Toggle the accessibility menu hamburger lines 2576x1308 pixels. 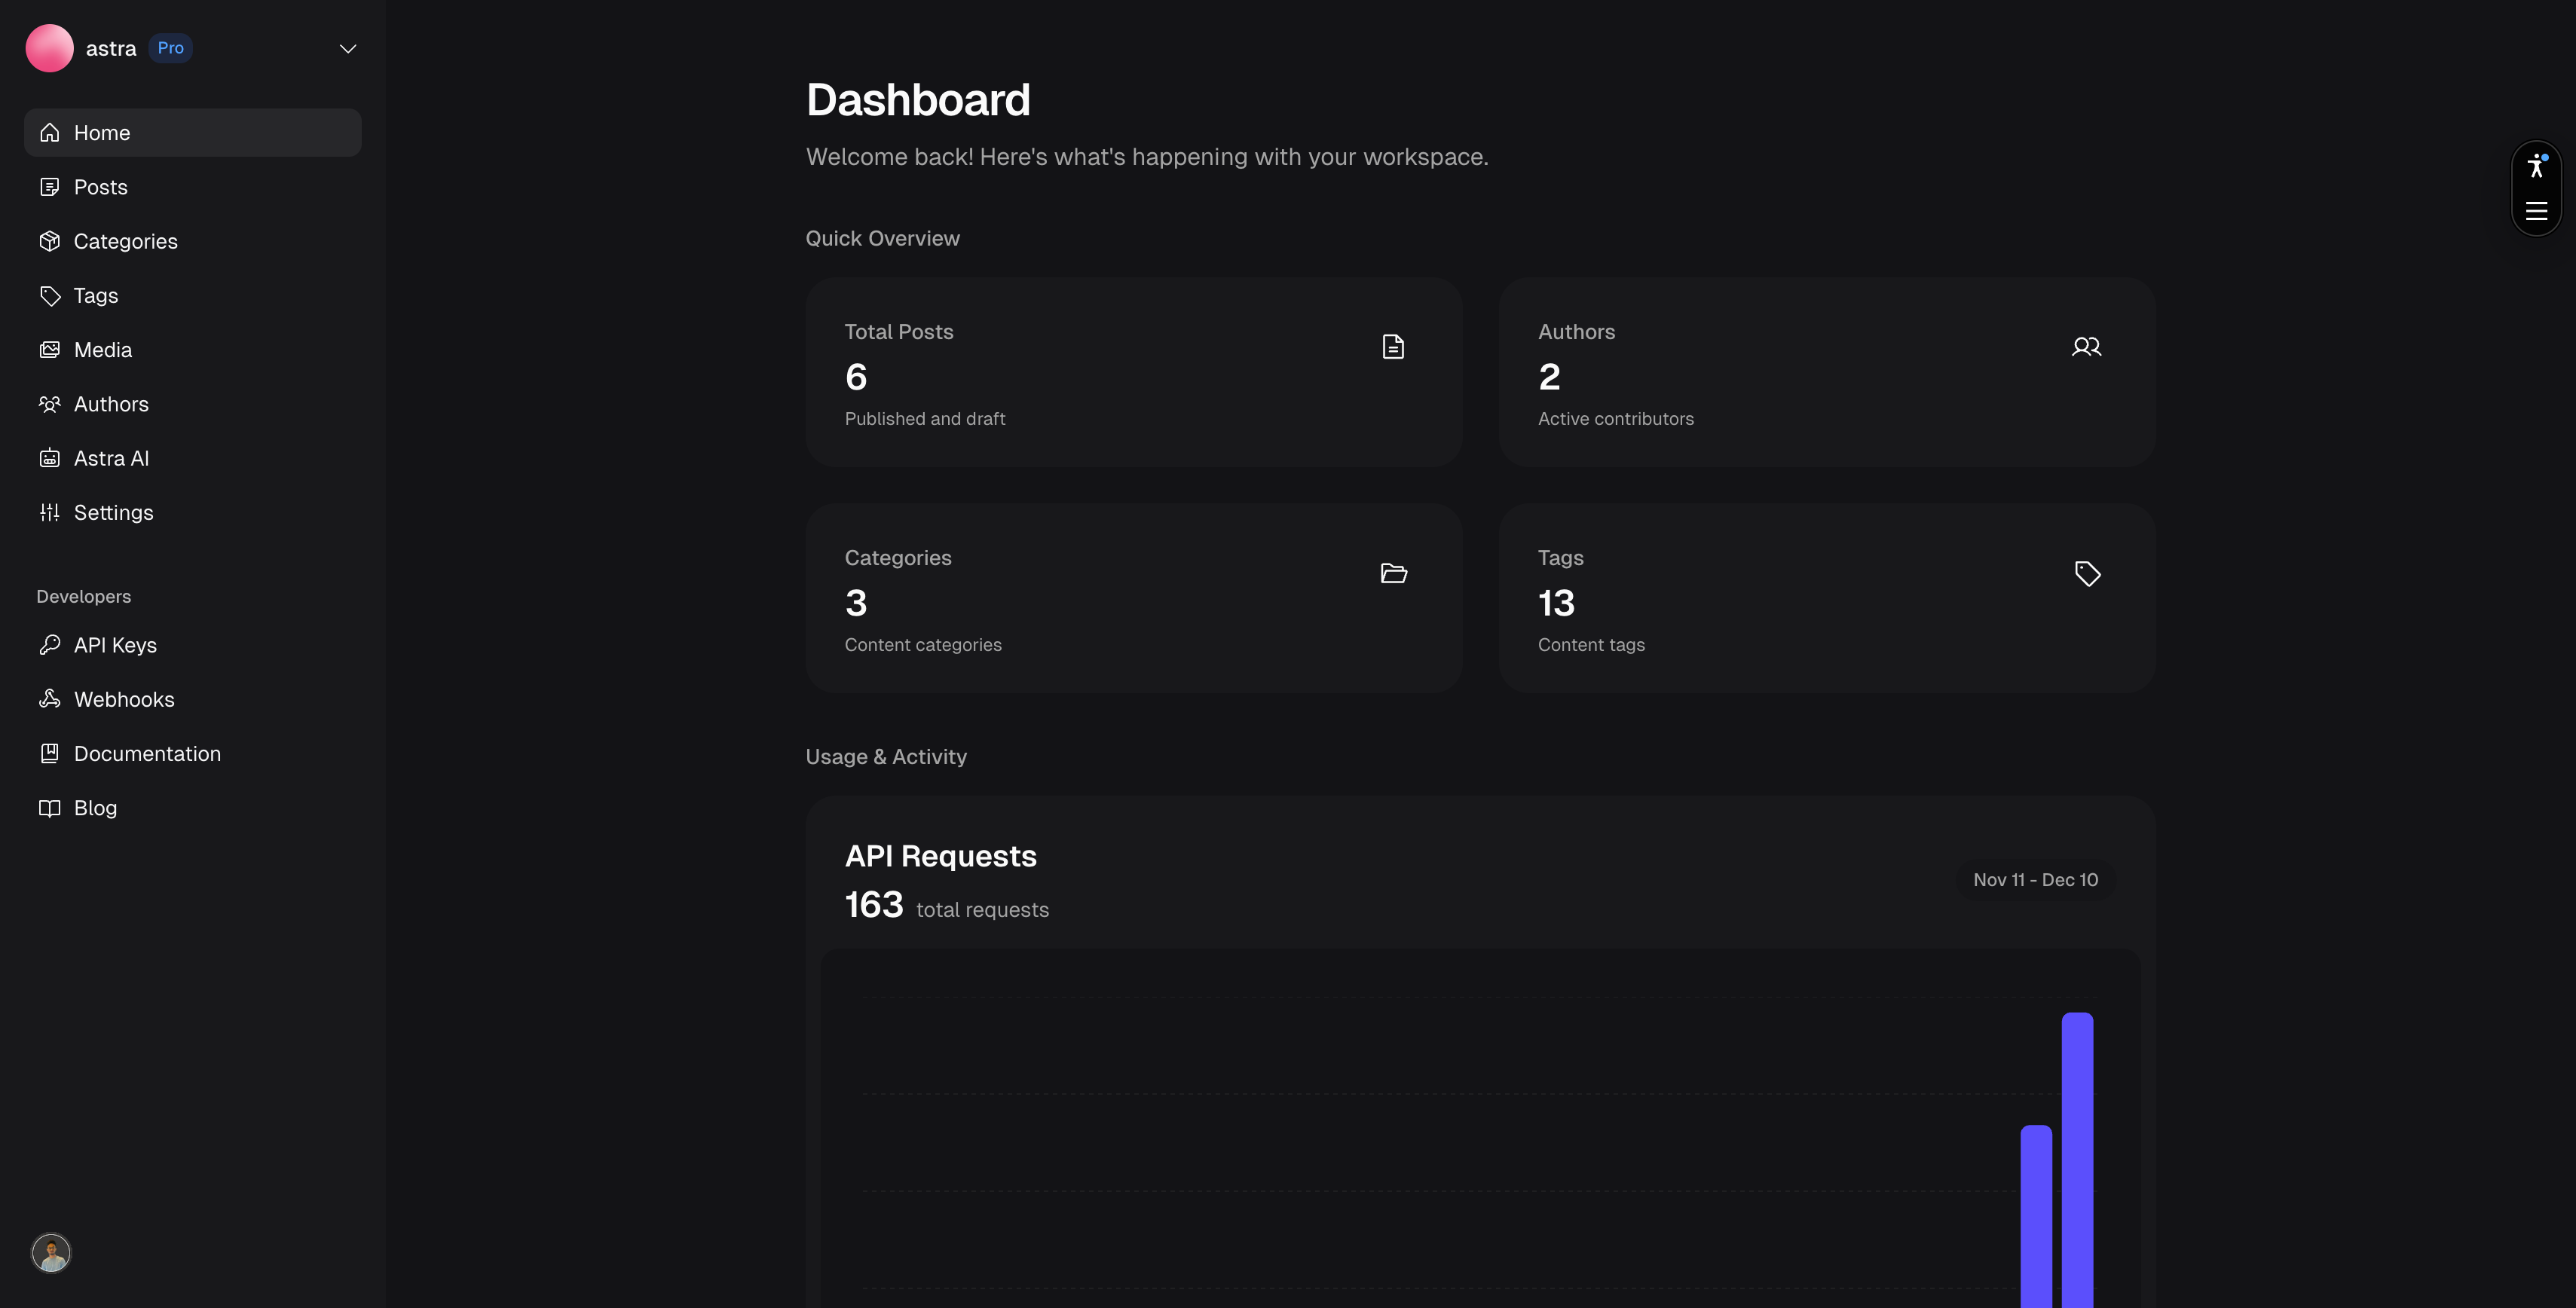coord(2537,211)
